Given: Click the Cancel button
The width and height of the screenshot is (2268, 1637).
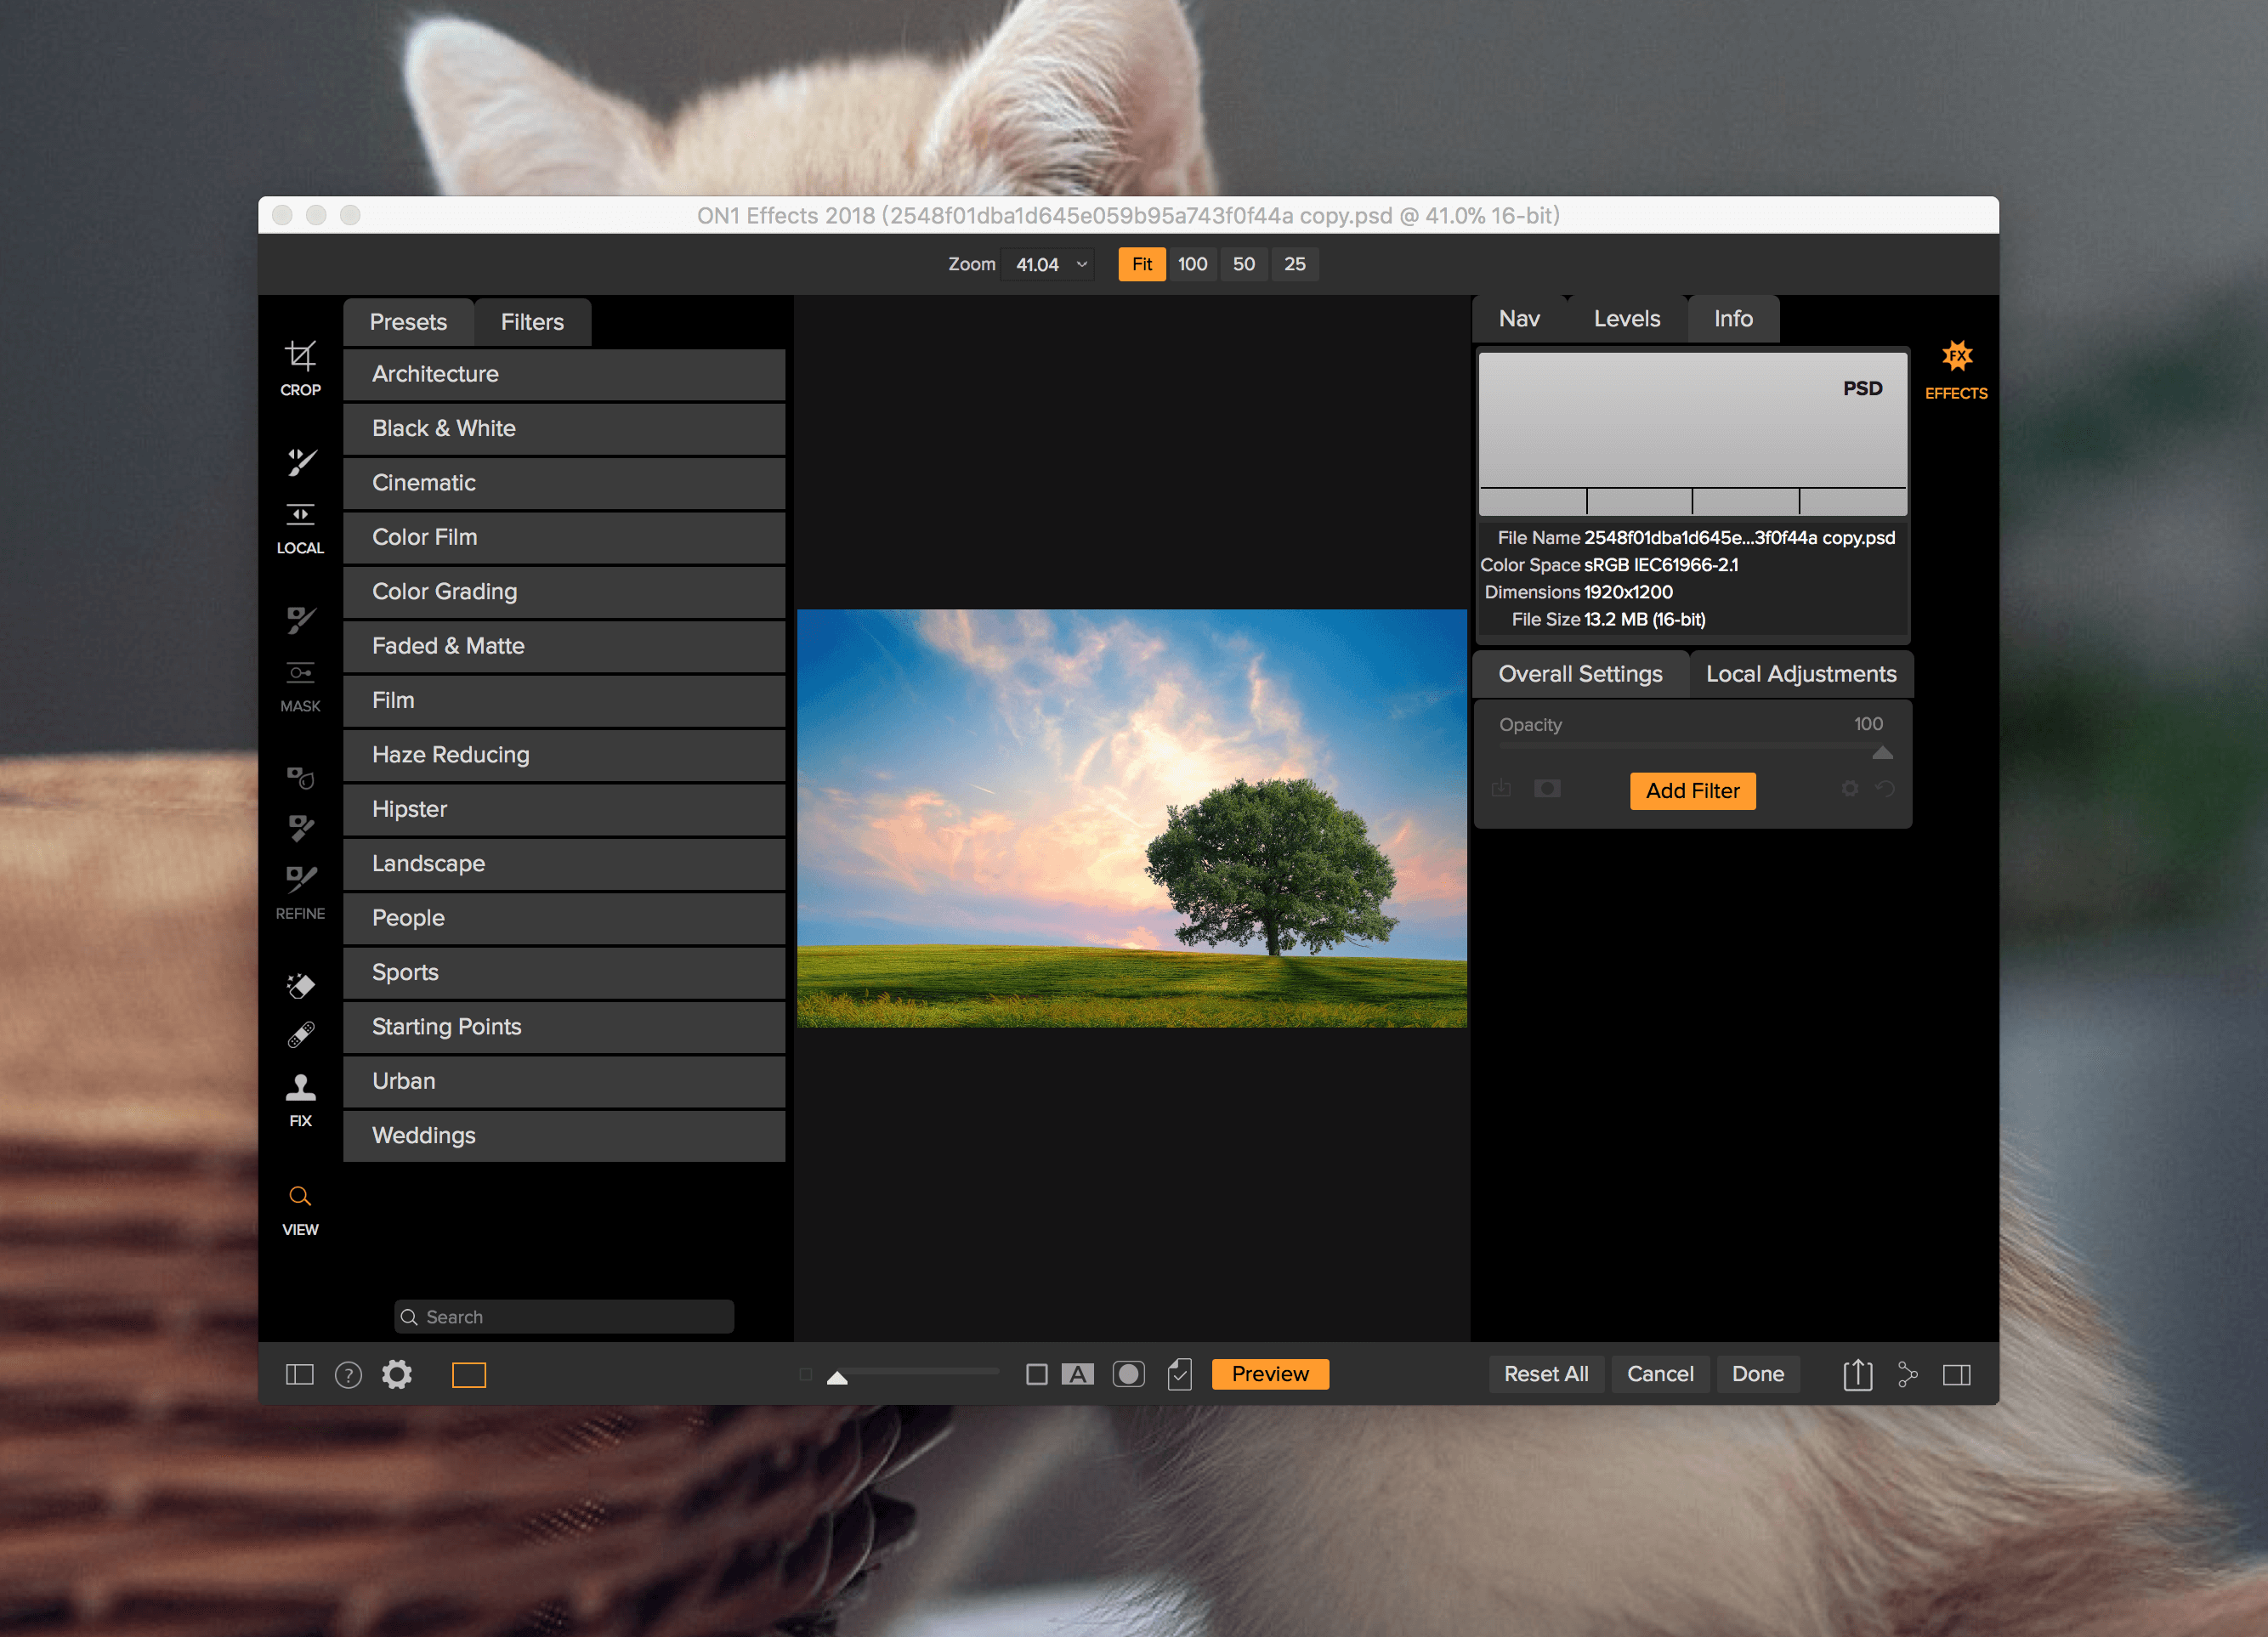Looking at the screenshot, I should pos(1660,1374).
